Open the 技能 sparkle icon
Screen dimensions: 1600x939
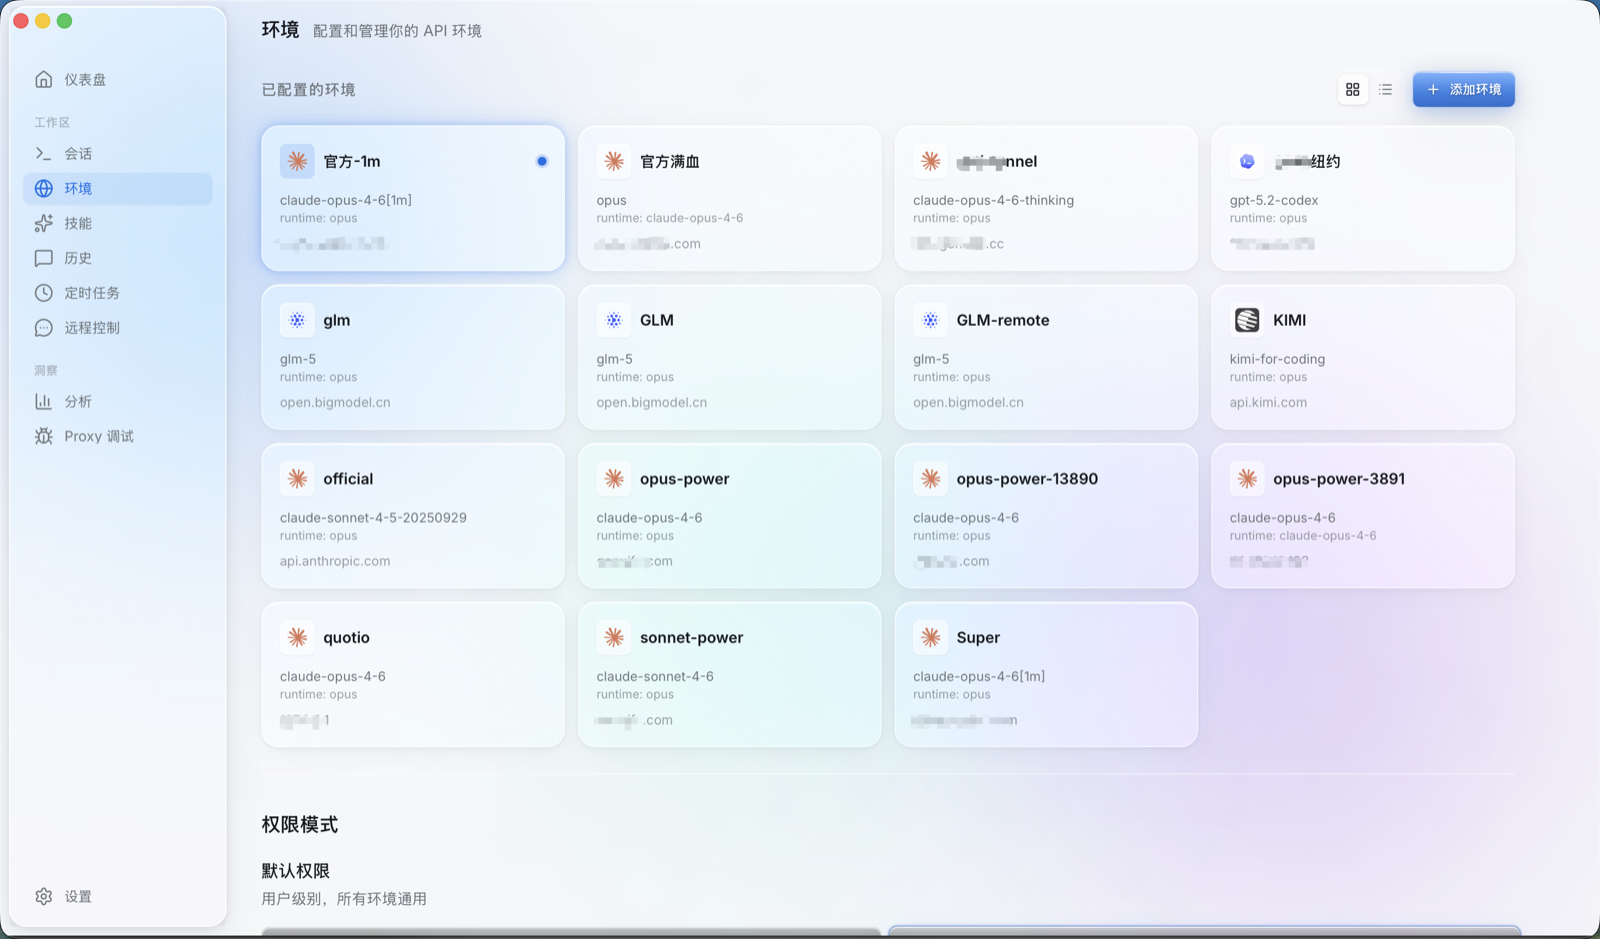coord(44,223)
